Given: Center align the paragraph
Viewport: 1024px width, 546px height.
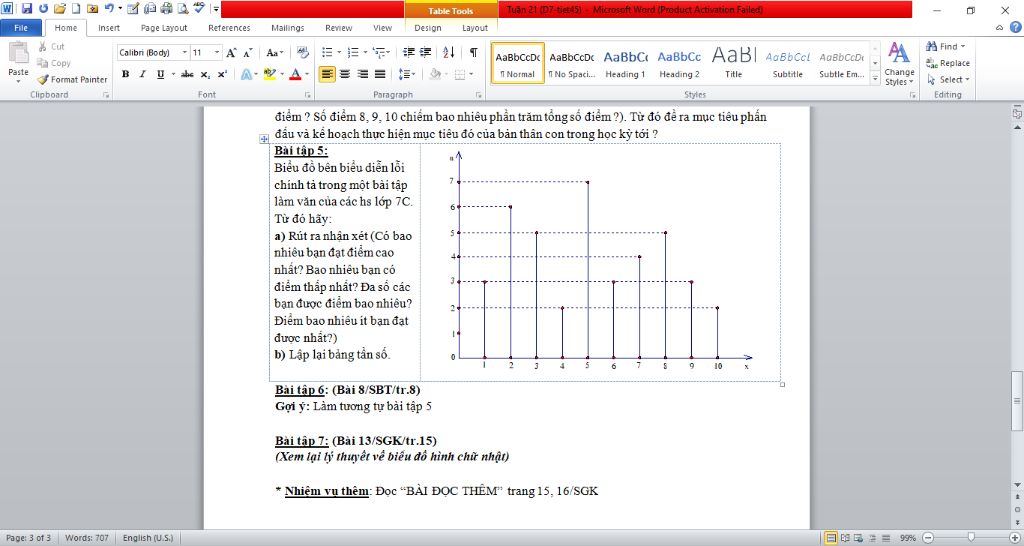Looking at the screenshot, I should [x=345, y=74].
